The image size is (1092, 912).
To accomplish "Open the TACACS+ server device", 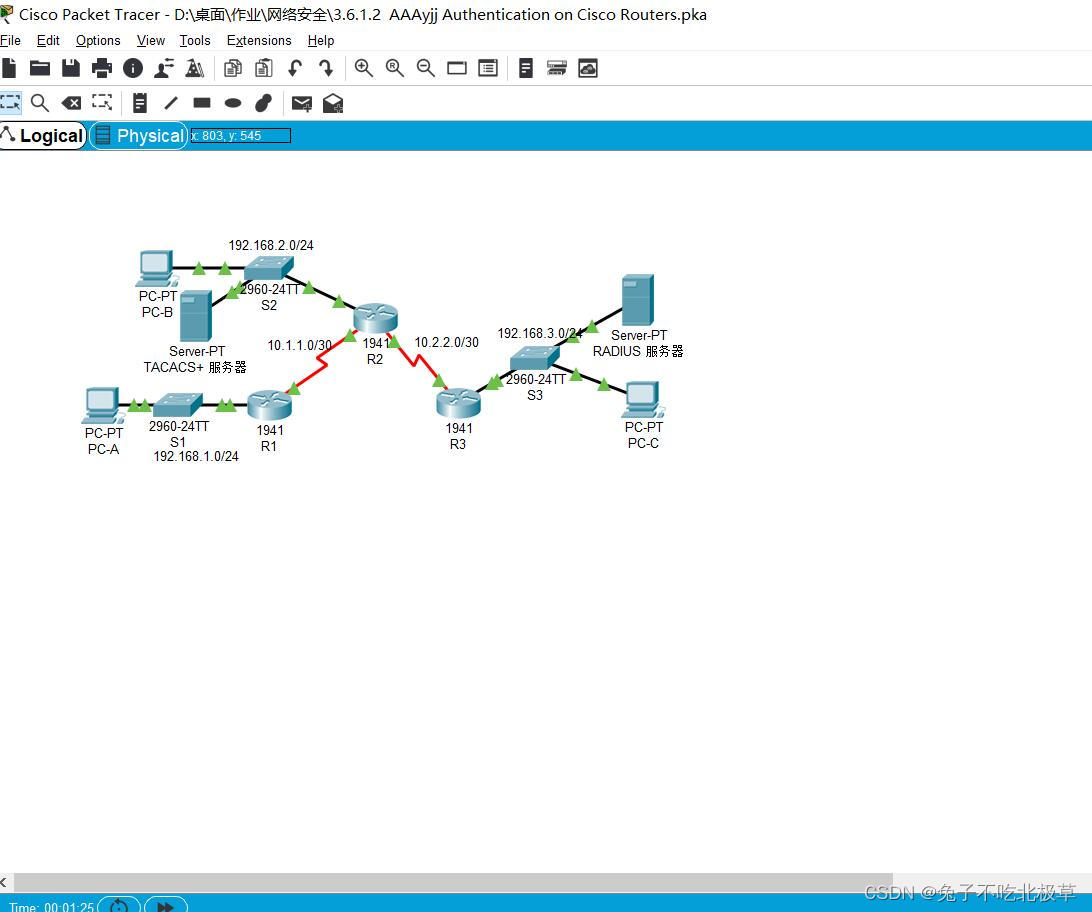I will pos(196,316).
